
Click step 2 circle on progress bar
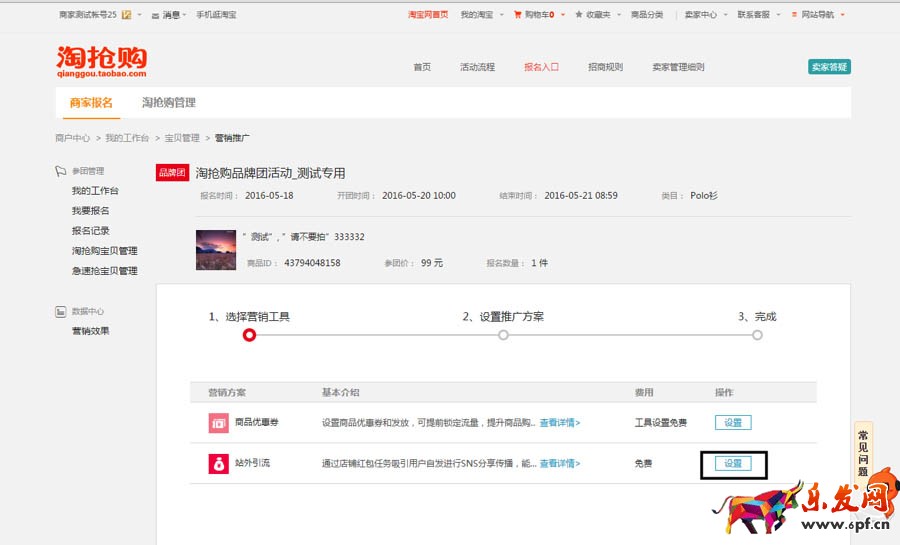coord(503,335)
